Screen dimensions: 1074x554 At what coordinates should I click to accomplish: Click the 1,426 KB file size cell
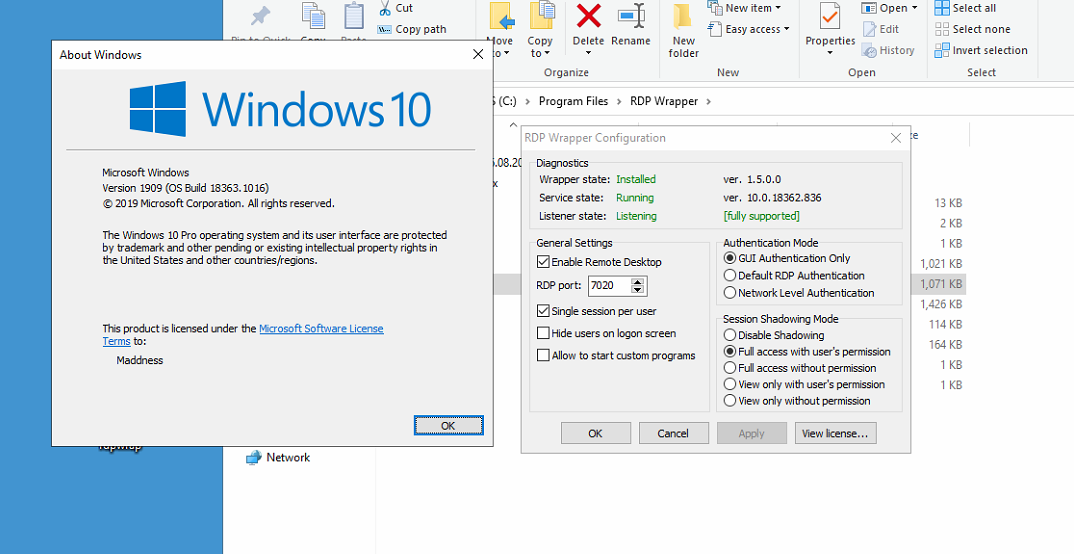point(941,304)
